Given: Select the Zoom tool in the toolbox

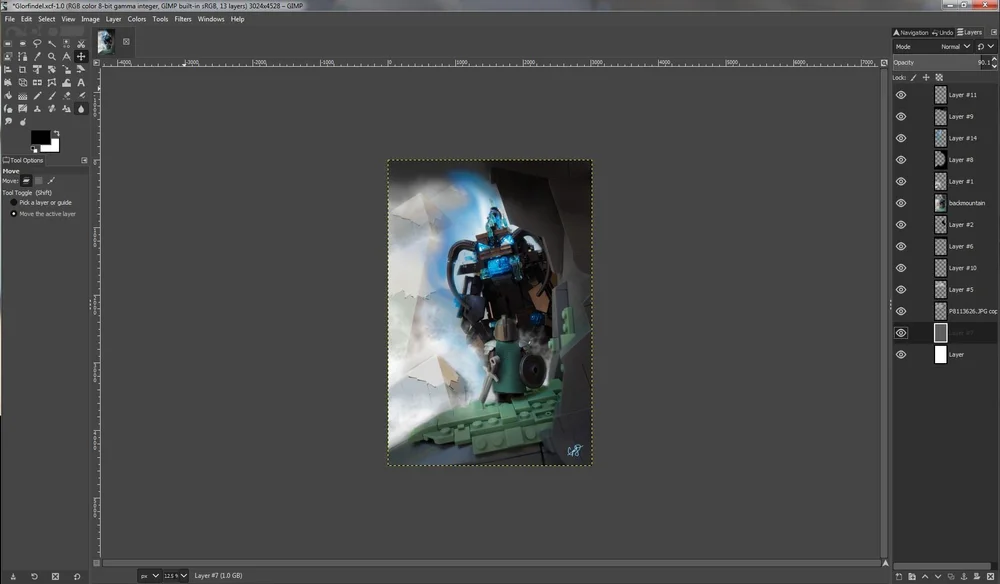Looking at the screenshot, I should tap(51, 56).
